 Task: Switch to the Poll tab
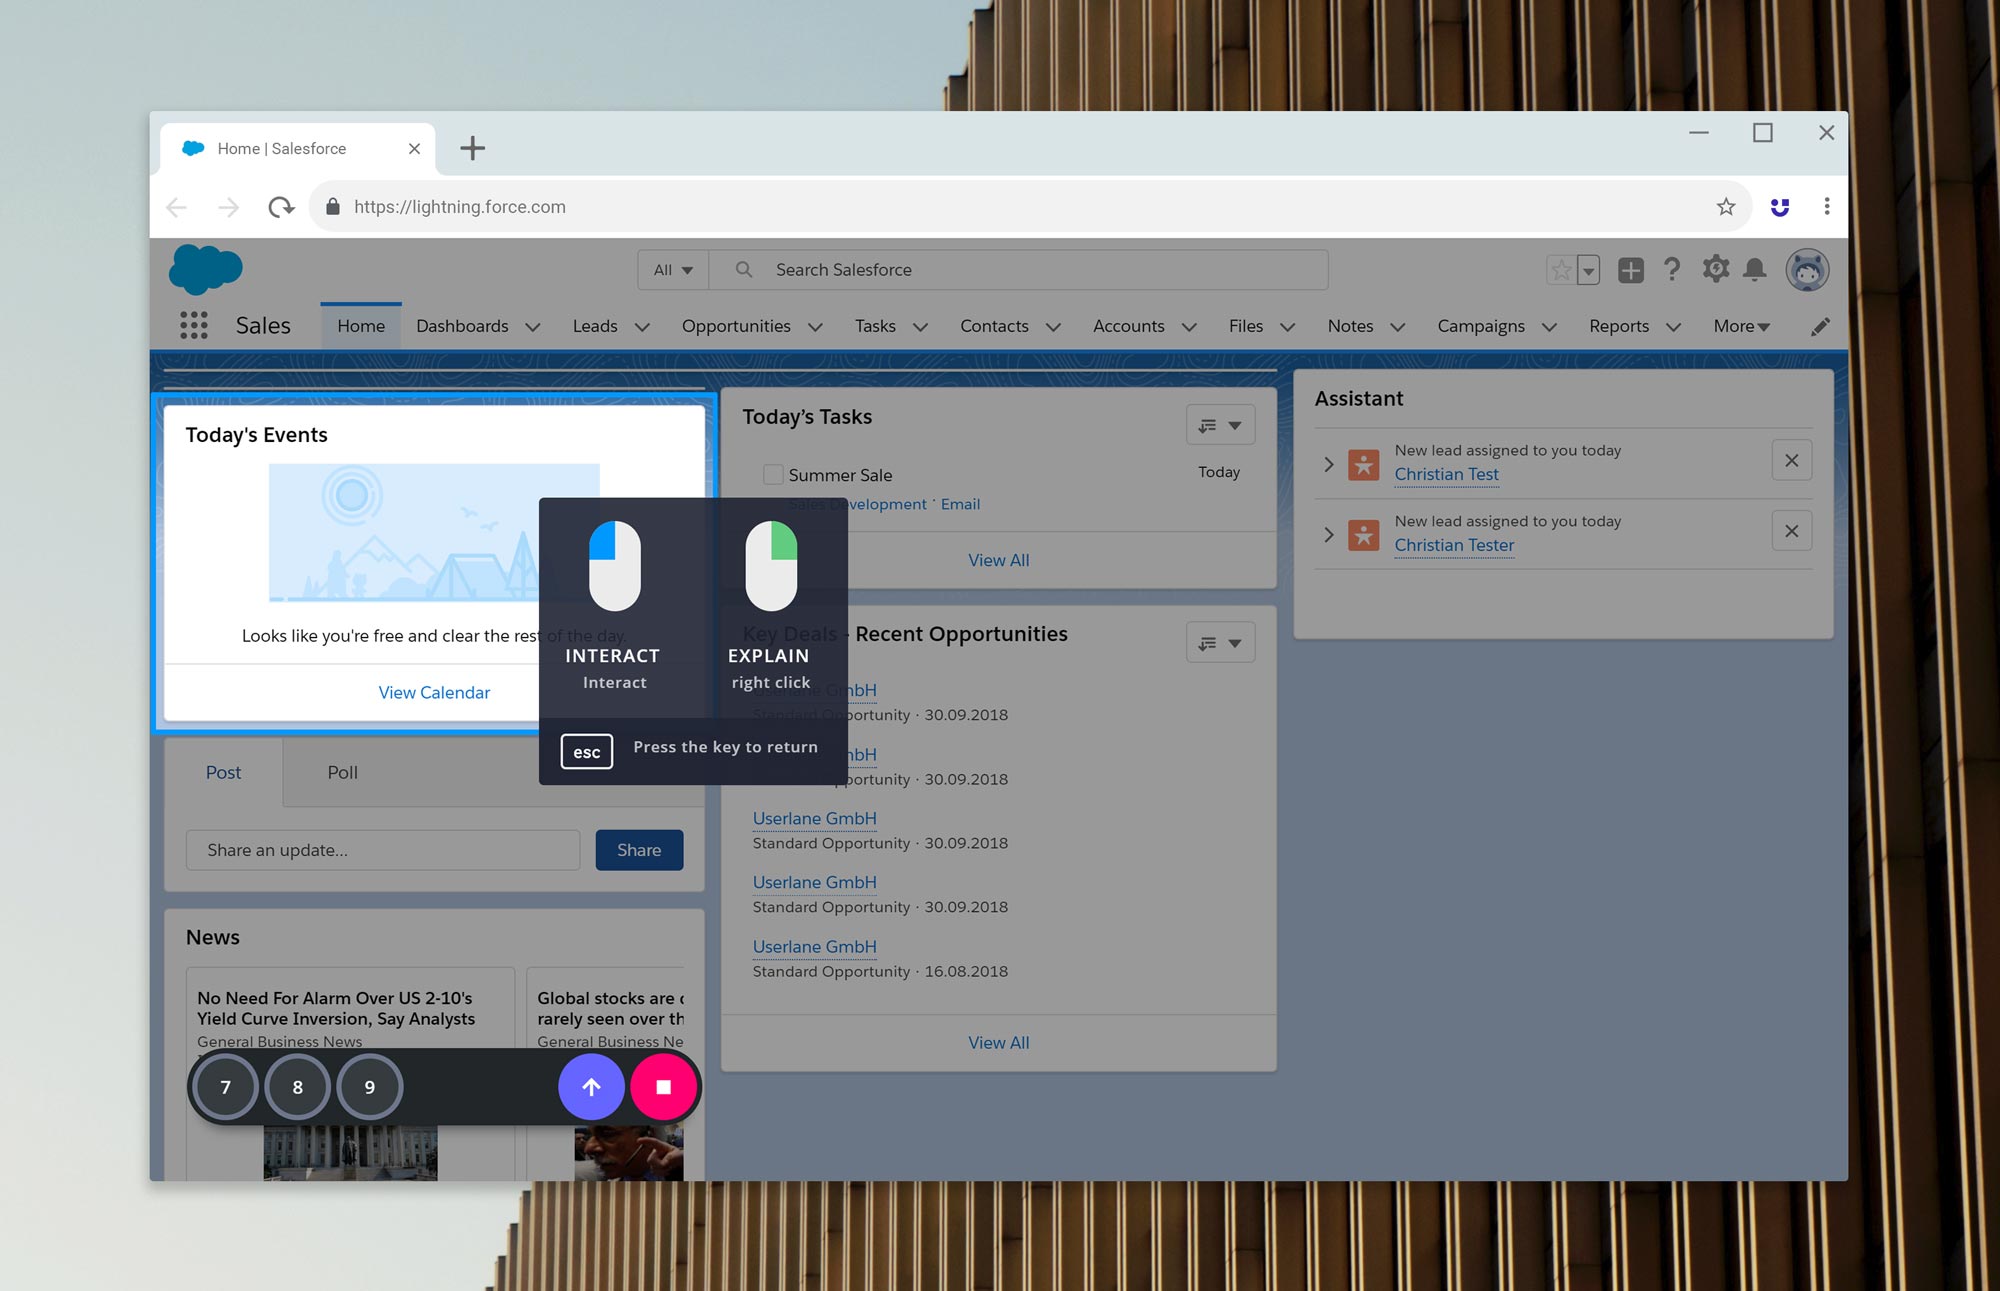[342, 772]
